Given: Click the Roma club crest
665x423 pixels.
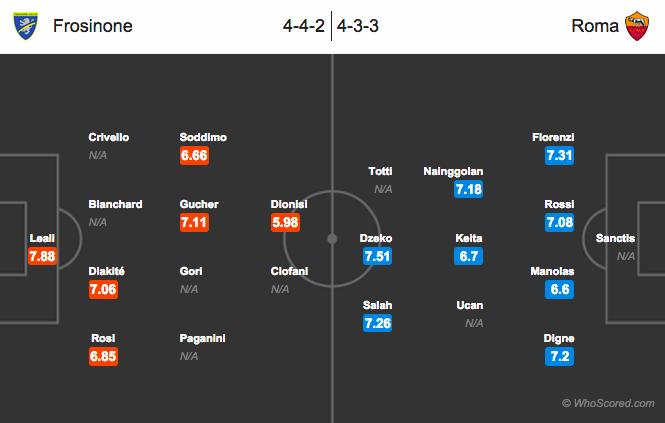Looking at the screenshot, I should coord(637,26).
